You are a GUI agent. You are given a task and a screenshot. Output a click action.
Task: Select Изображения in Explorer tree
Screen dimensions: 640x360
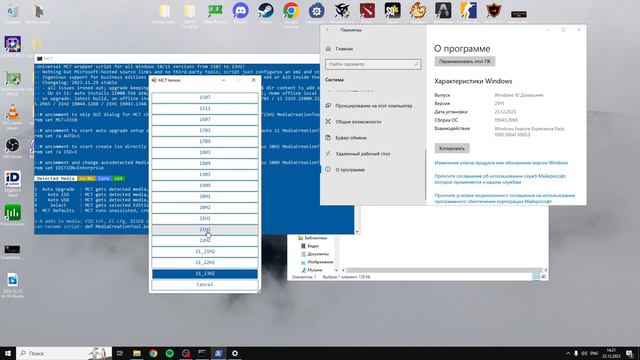pyautogui.click(x=317, y=262)
